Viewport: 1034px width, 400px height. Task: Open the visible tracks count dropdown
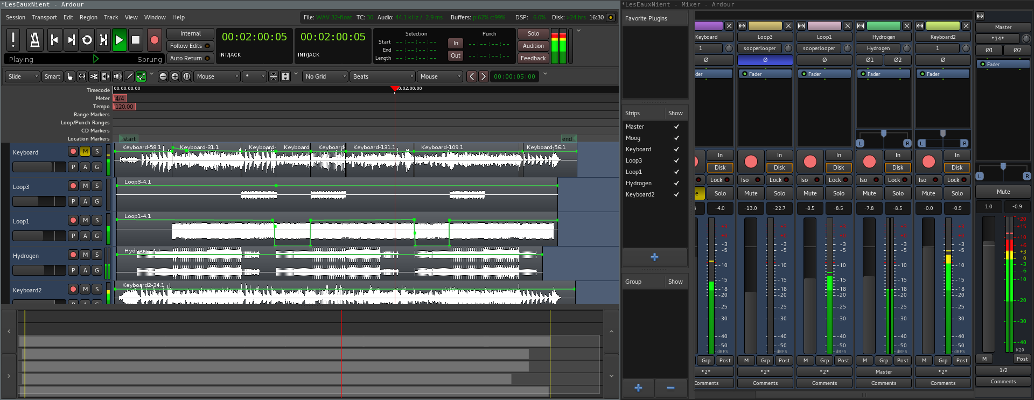click(254, 76)
